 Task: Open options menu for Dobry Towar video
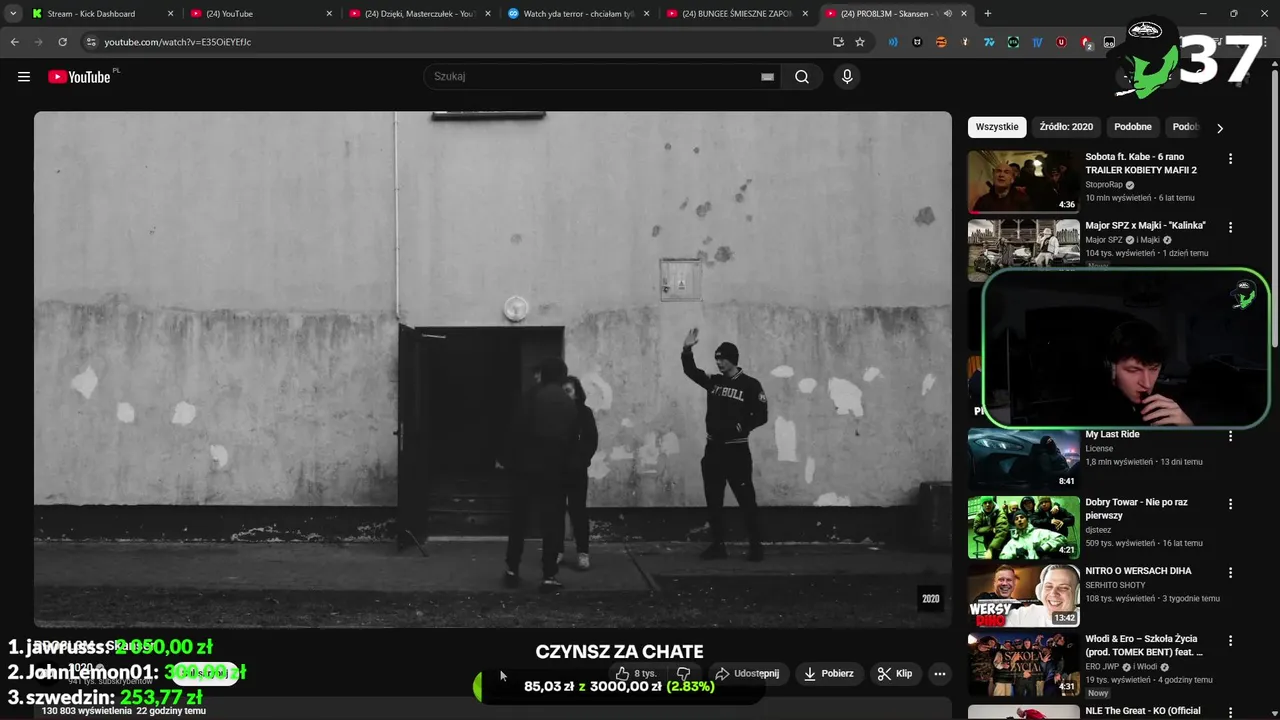pyautogui.click(x=1231, y=504)
